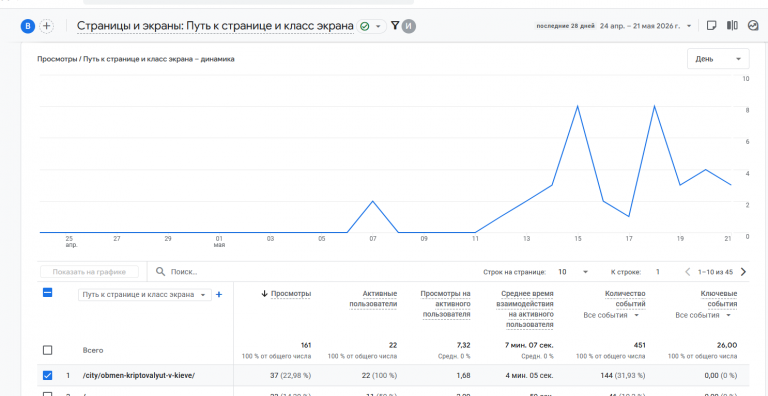Open the date range 24 апр. – 21 мая picker
This screenshot has width=768, height=396.
point(646,26)
